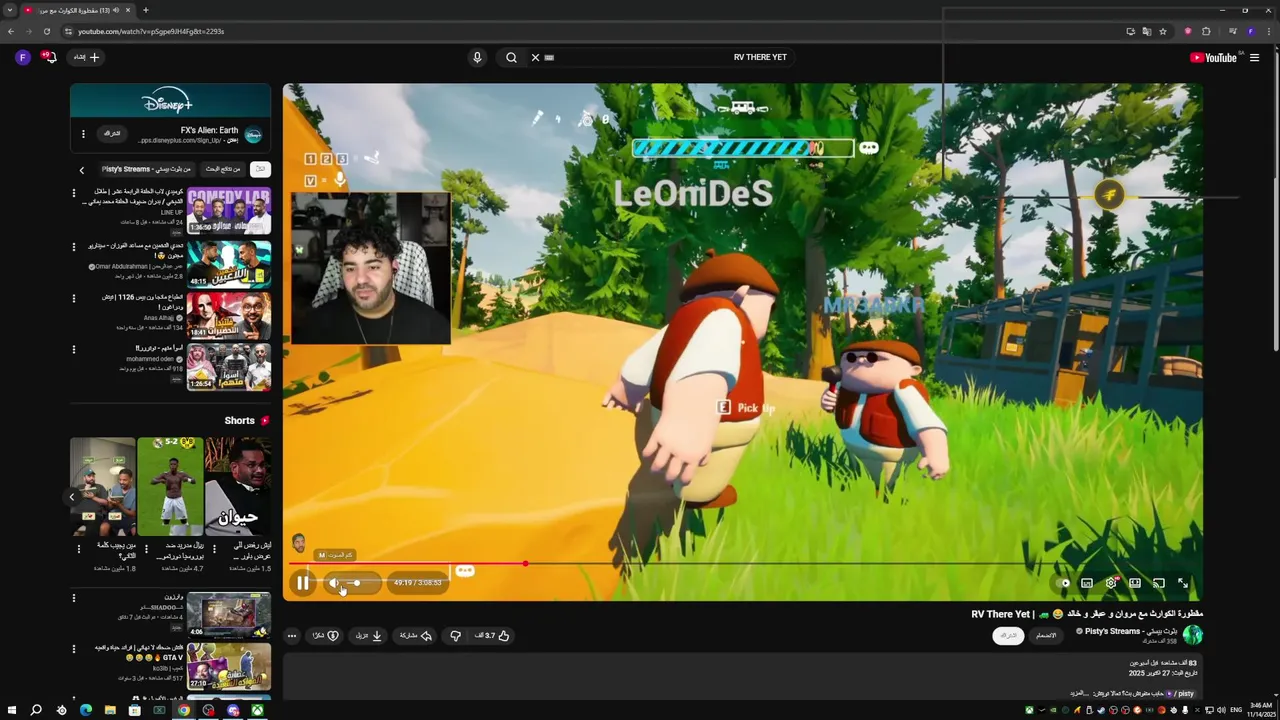Toggle the autoplay switch in the player
1280x720 pixels.
[1064, 583]
